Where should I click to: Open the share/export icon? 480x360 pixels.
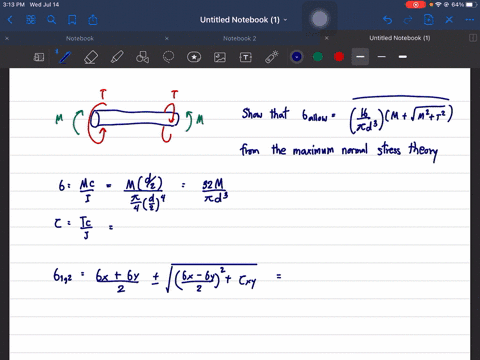[93, 20]
